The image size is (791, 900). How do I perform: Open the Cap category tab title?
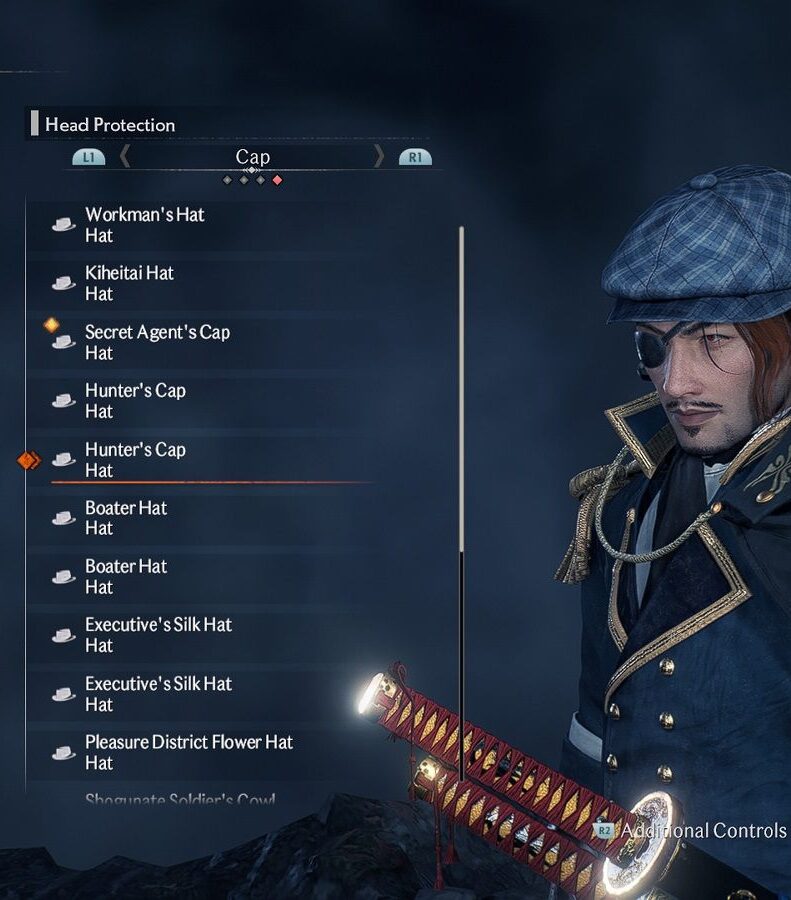253,157
